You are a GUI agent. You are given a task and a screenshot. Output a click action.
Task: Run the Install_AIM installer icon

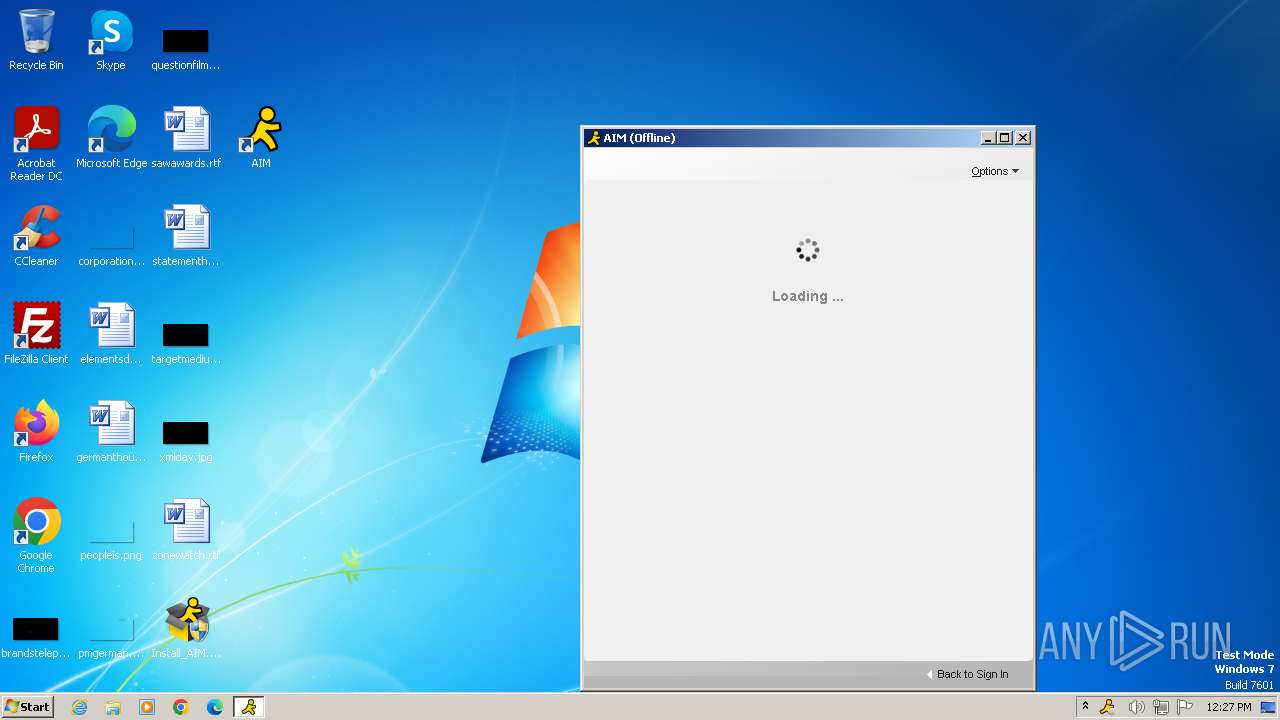[x=186, y=628]
